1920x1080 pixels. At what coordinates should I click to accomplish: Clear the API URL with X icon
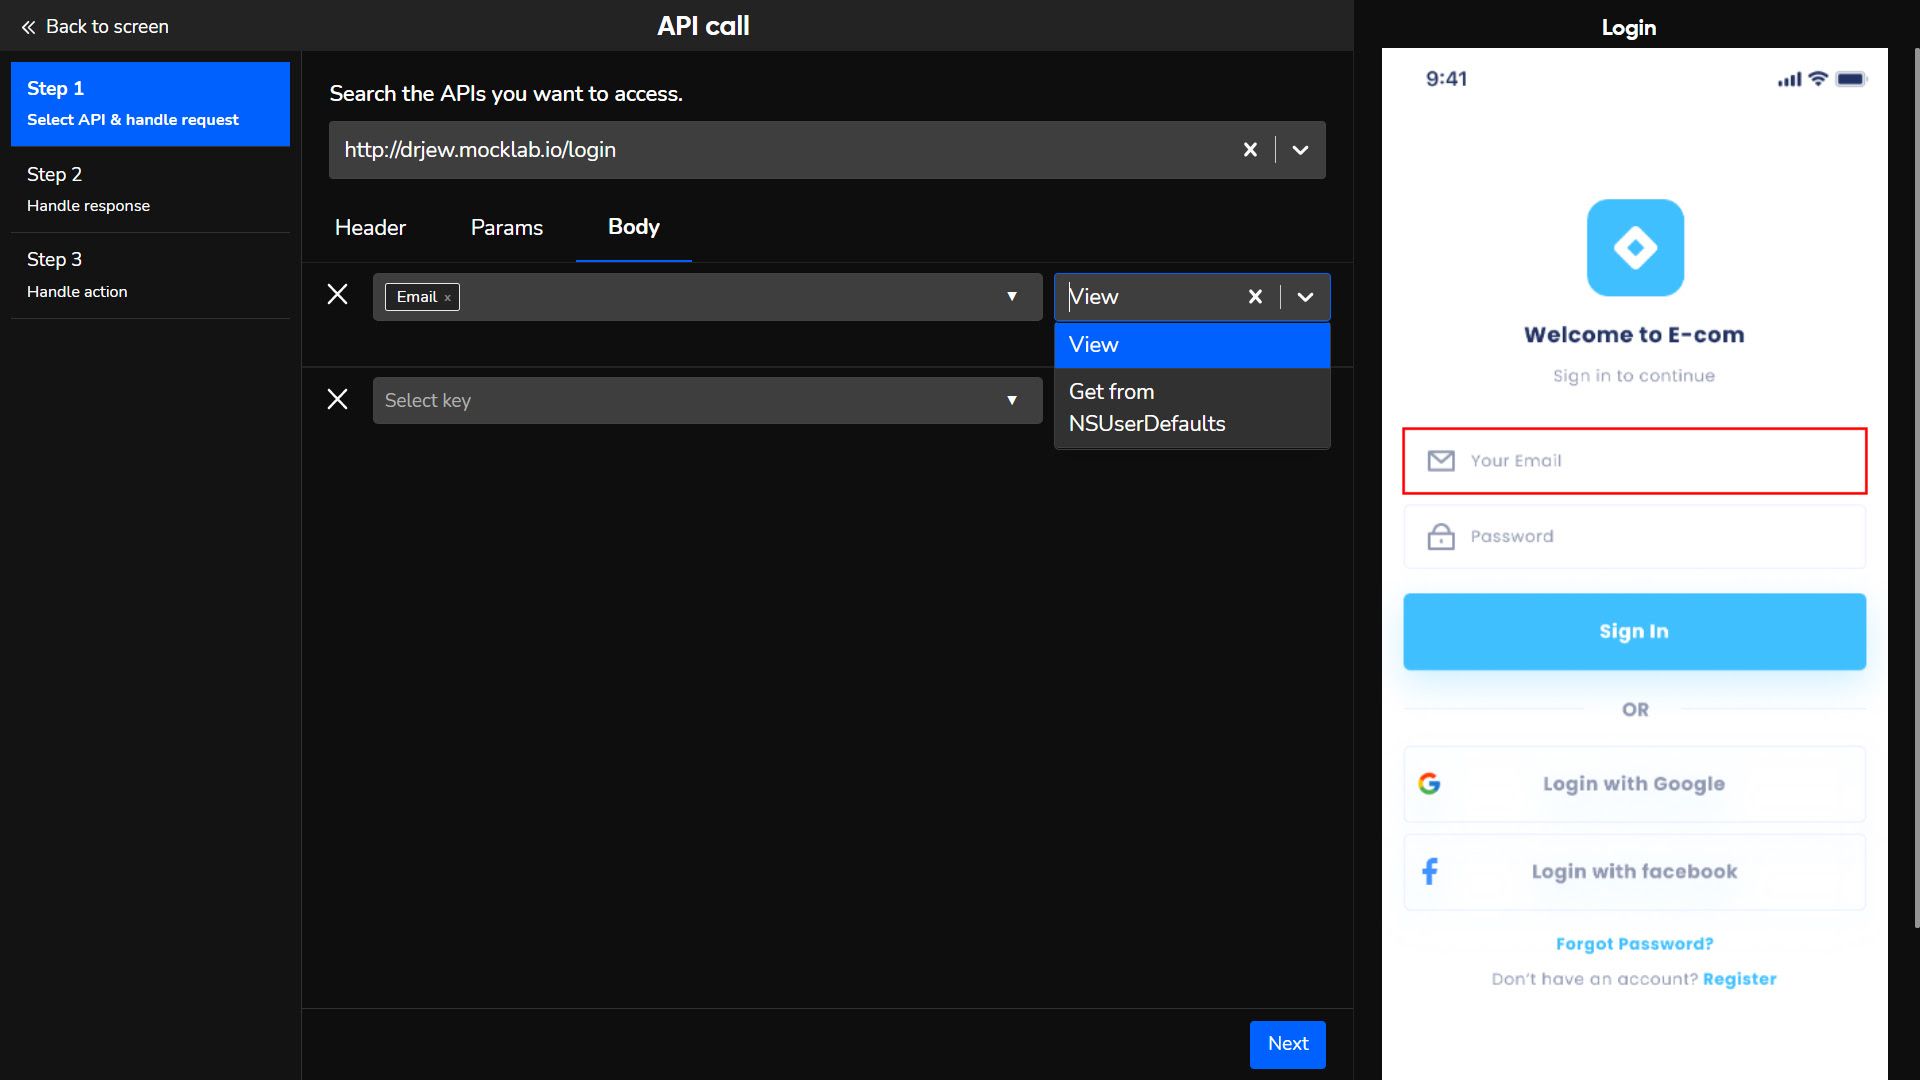(1250, 150)
